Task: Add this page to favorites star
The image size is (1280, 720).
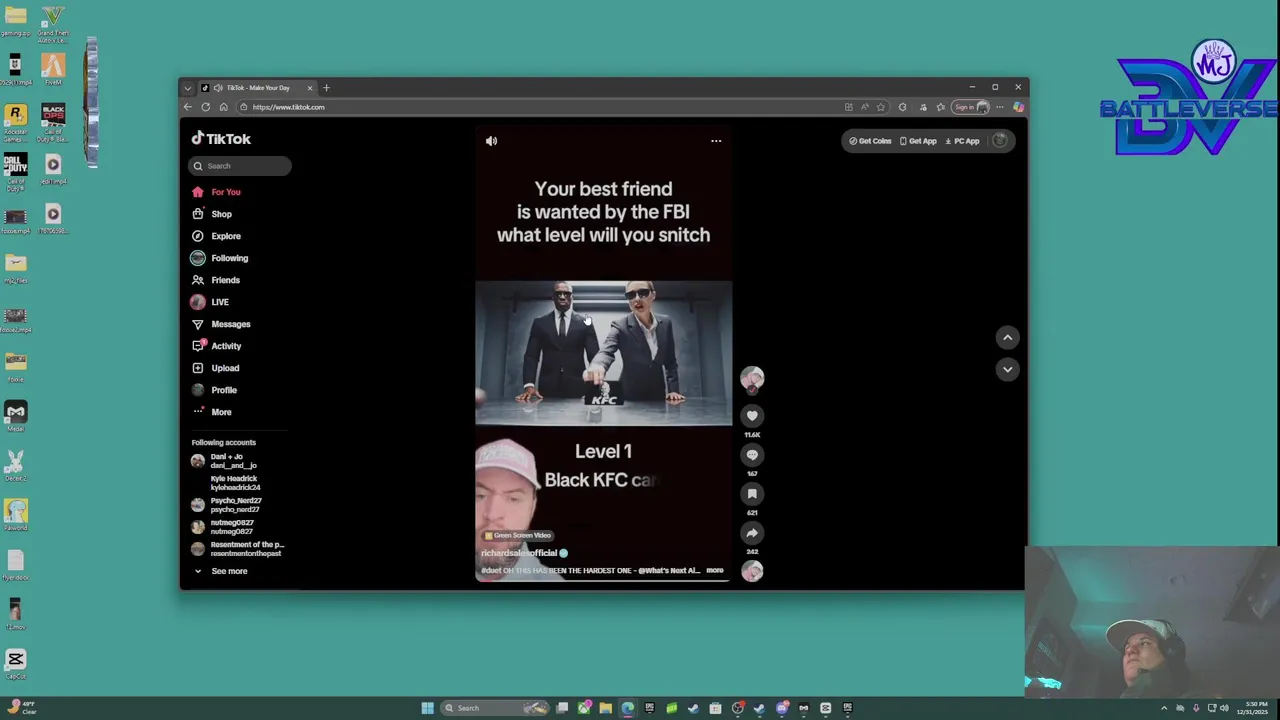Action: coord(881,107)
